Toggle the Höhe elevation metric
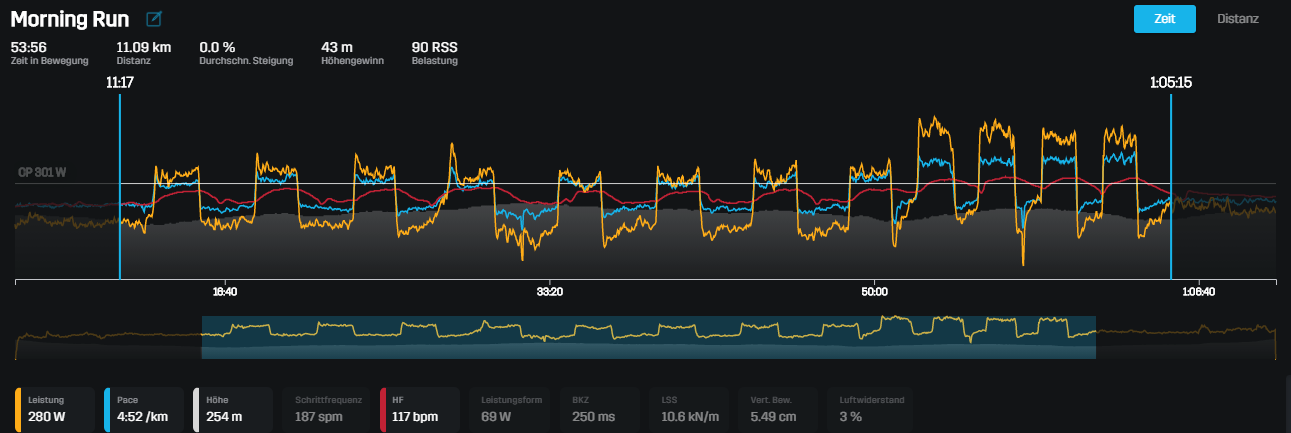Image resolution: width=1291 pixels, height=433 pixels. [231, 409]
